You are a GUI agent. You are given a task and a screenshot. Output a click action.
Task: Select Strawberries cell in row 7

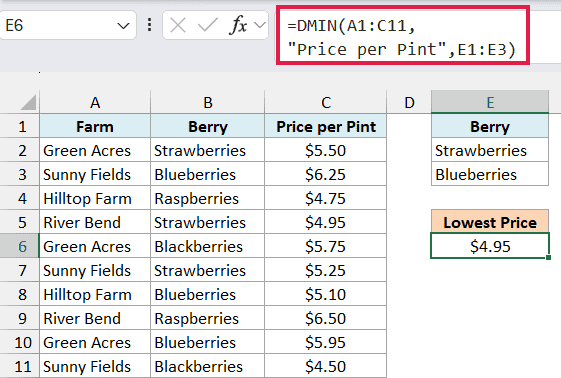(208, 270)
